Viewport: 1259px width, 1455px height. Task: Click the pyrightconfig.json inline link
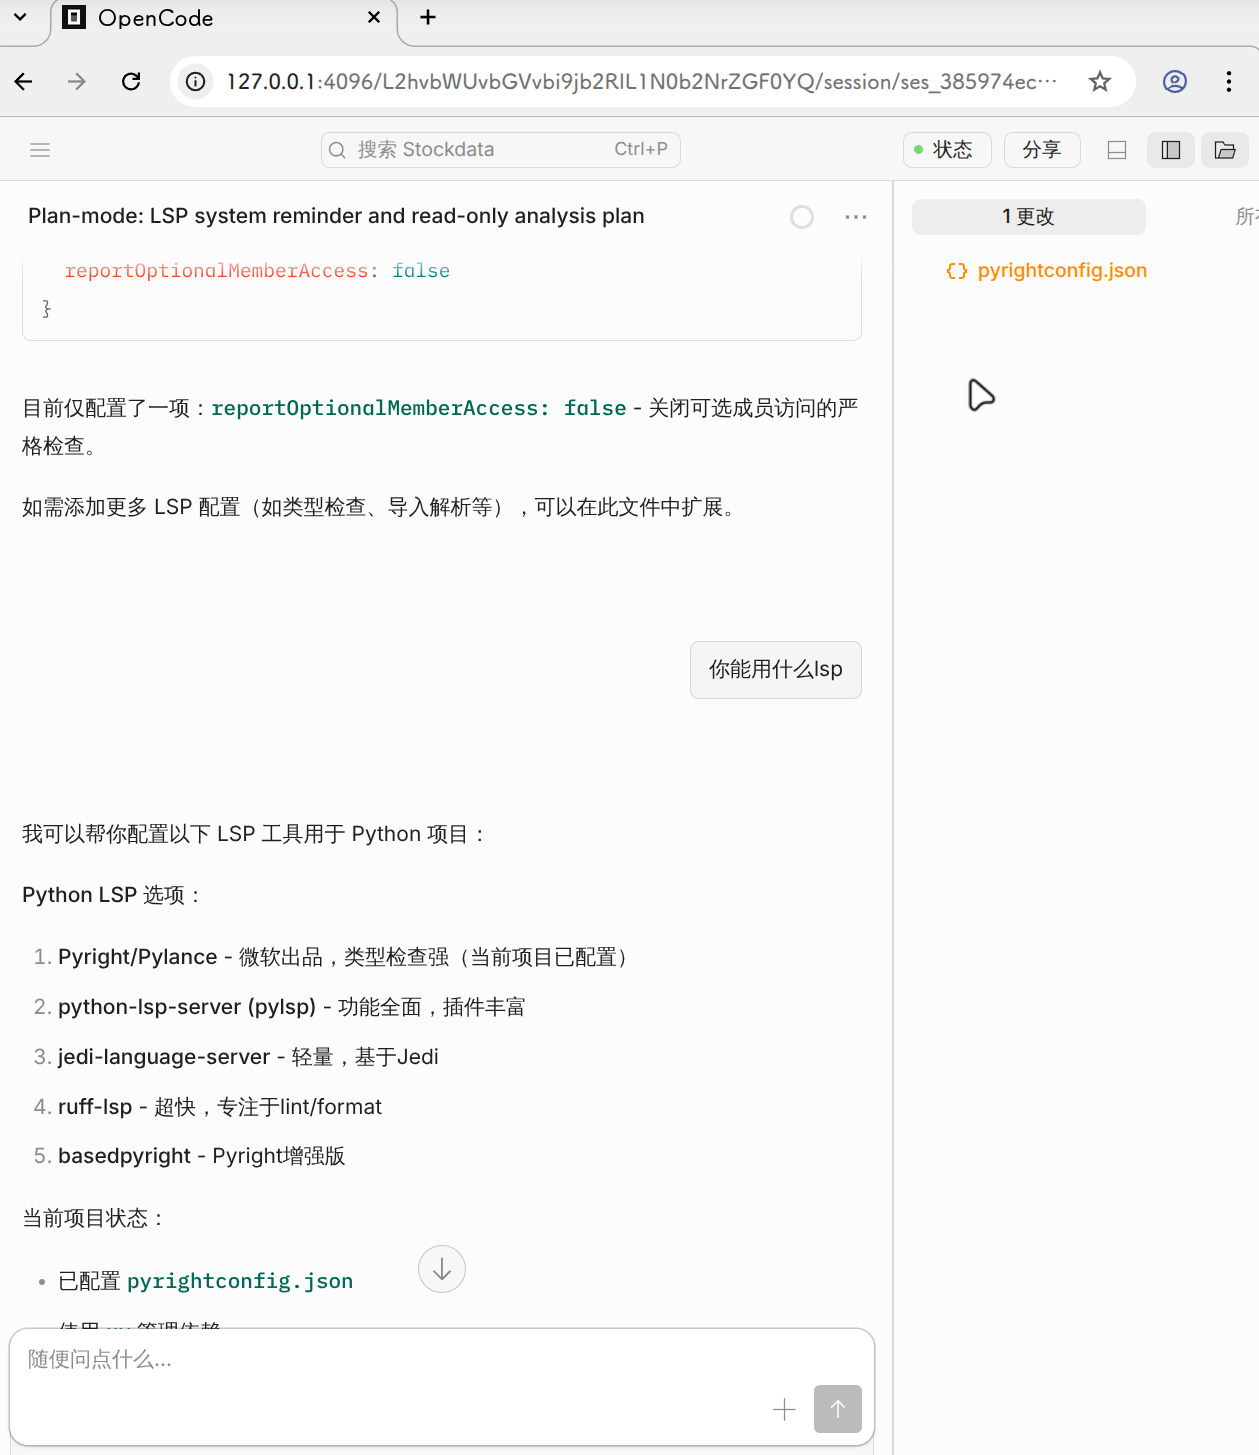(x=240, y=1281)
